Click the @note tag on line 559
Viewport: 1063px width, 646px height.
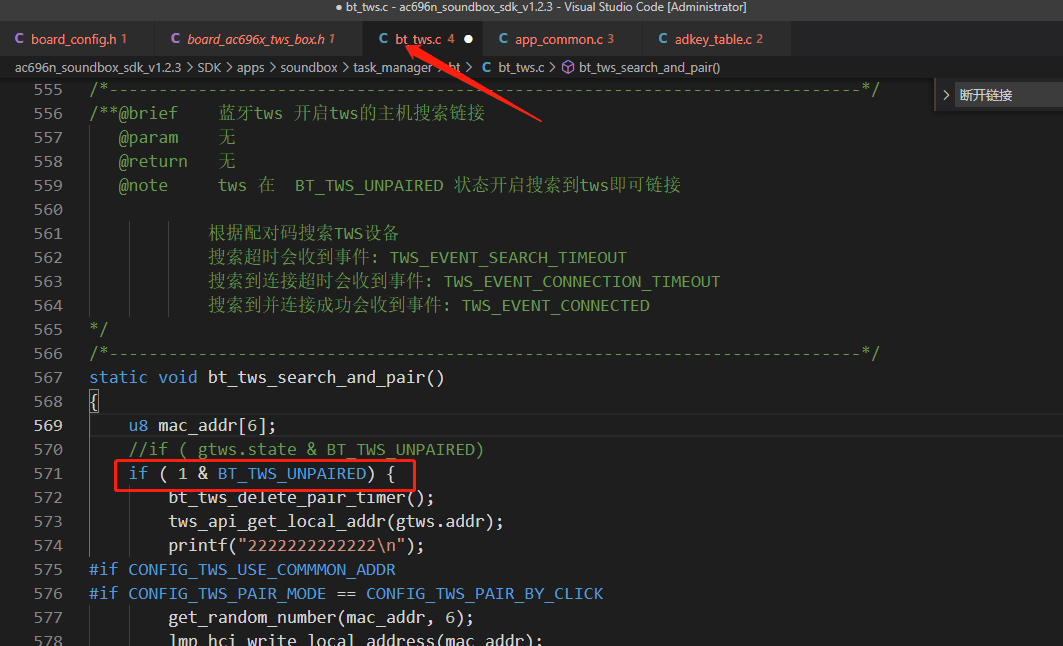[143, 185]
